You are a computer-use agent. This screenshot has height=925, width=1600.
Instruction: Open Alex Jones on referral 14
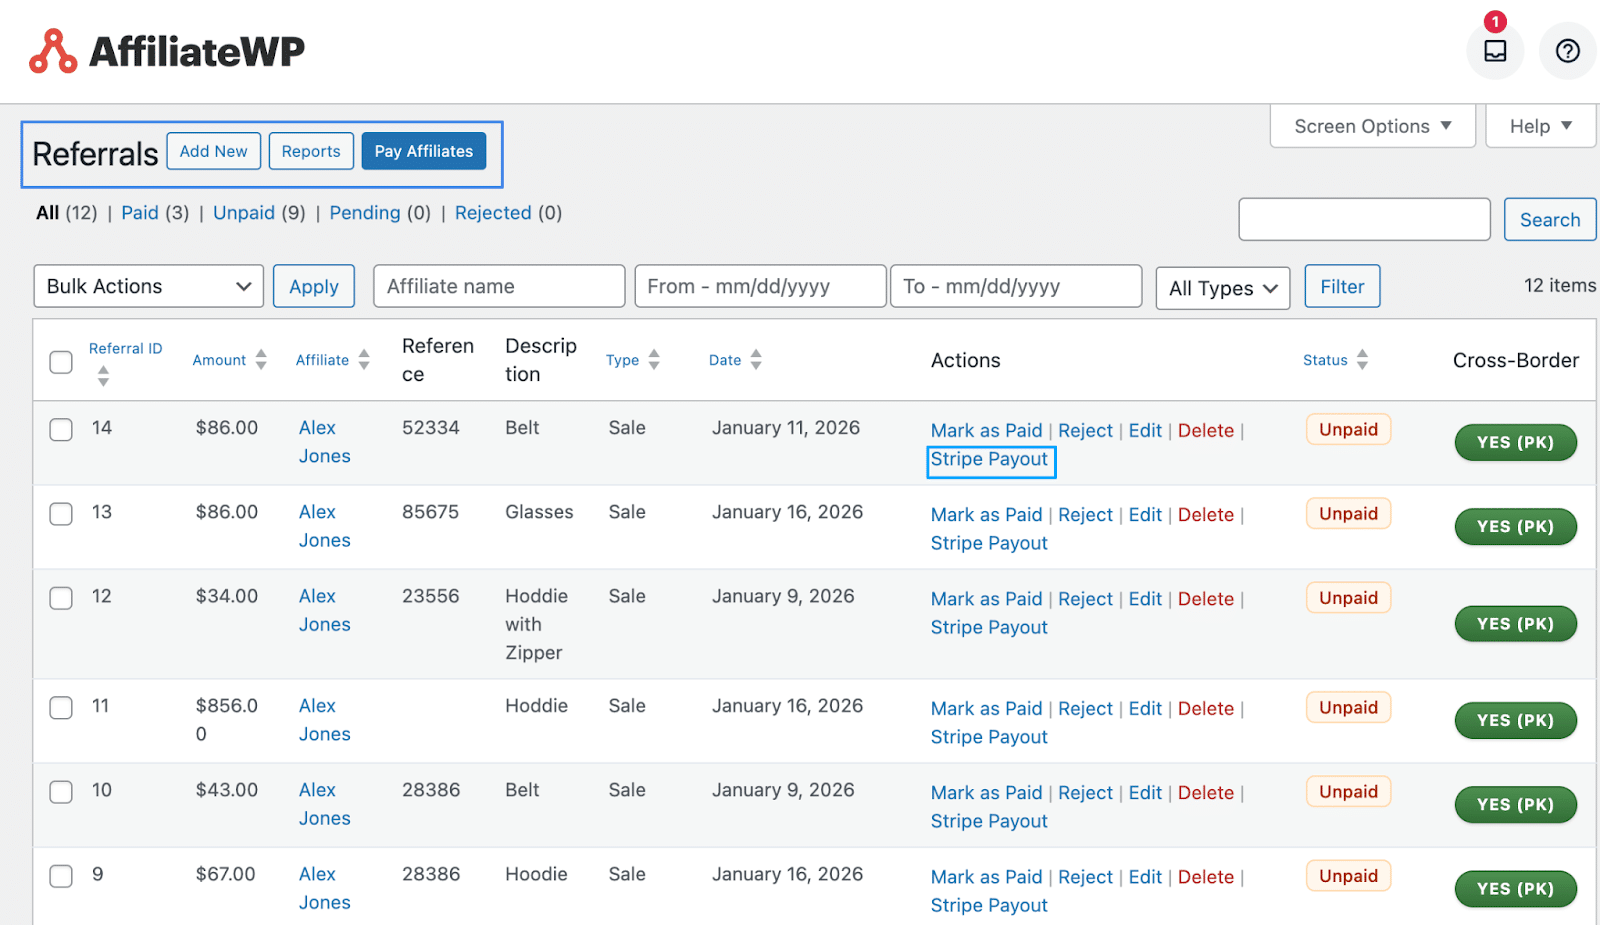coord(324,442)
